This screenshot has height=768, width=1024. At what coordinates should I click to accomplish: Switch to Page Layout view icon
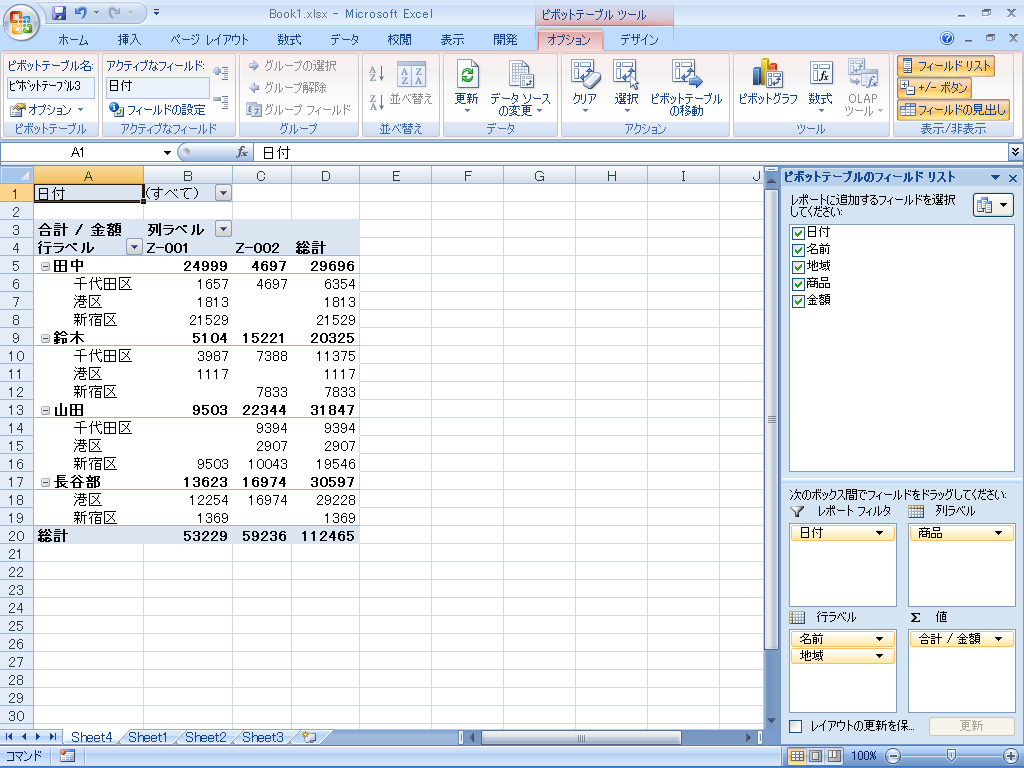[x=816, y=756]
